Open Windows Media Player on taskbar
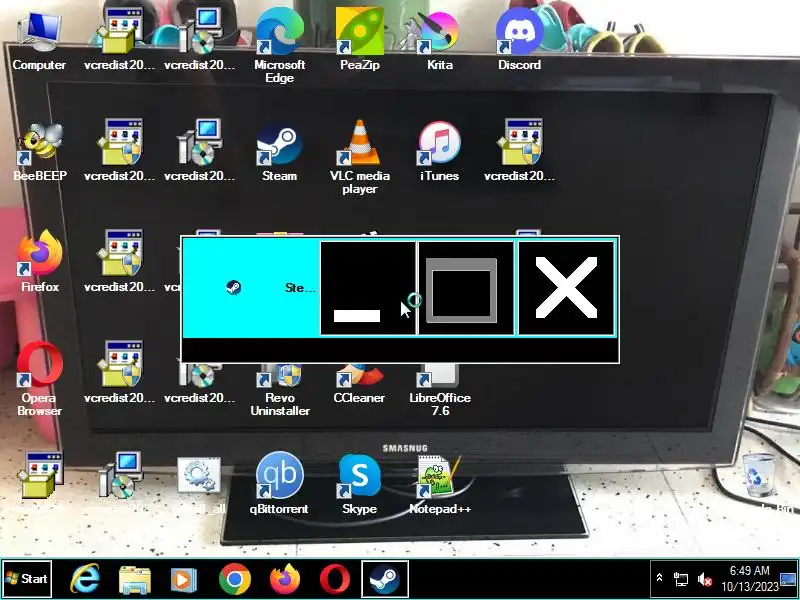Viewport: 800px width, 600px height. tap(183, 579)
